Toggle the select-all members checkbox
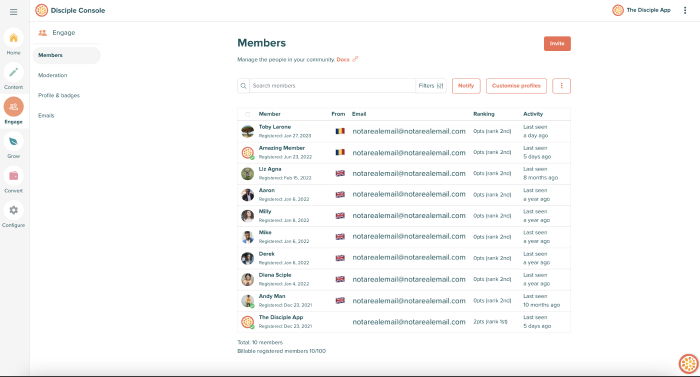The height and width of the screenshot is (377, 700). pos(247,114)
